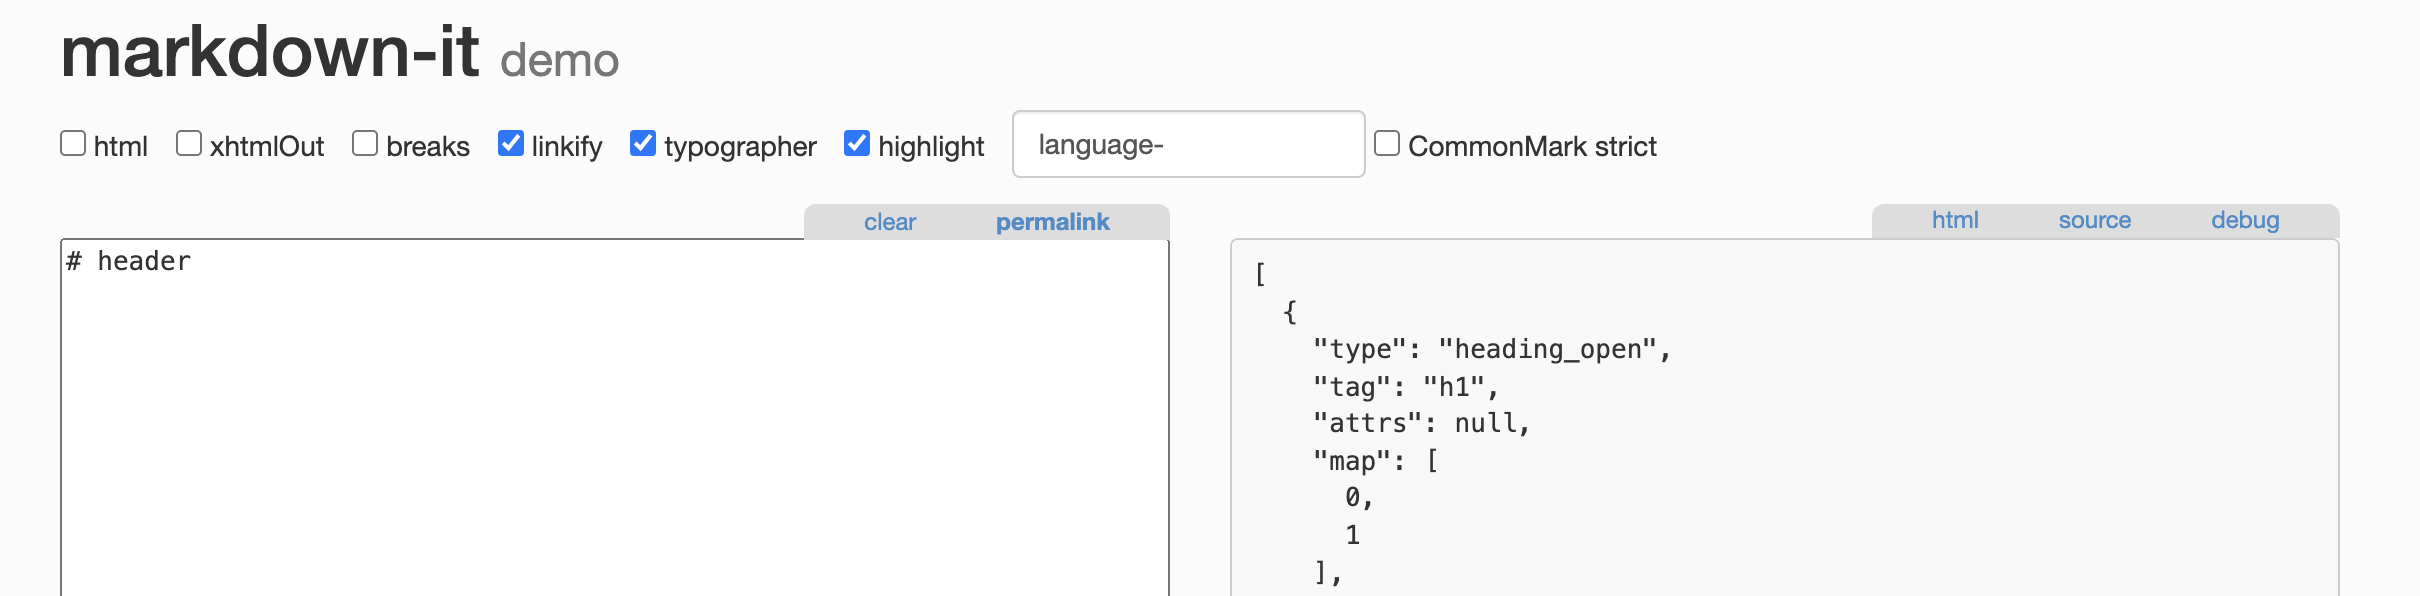Place cursor on '# header' line
2420x596 pixels.
click(129, 262)
